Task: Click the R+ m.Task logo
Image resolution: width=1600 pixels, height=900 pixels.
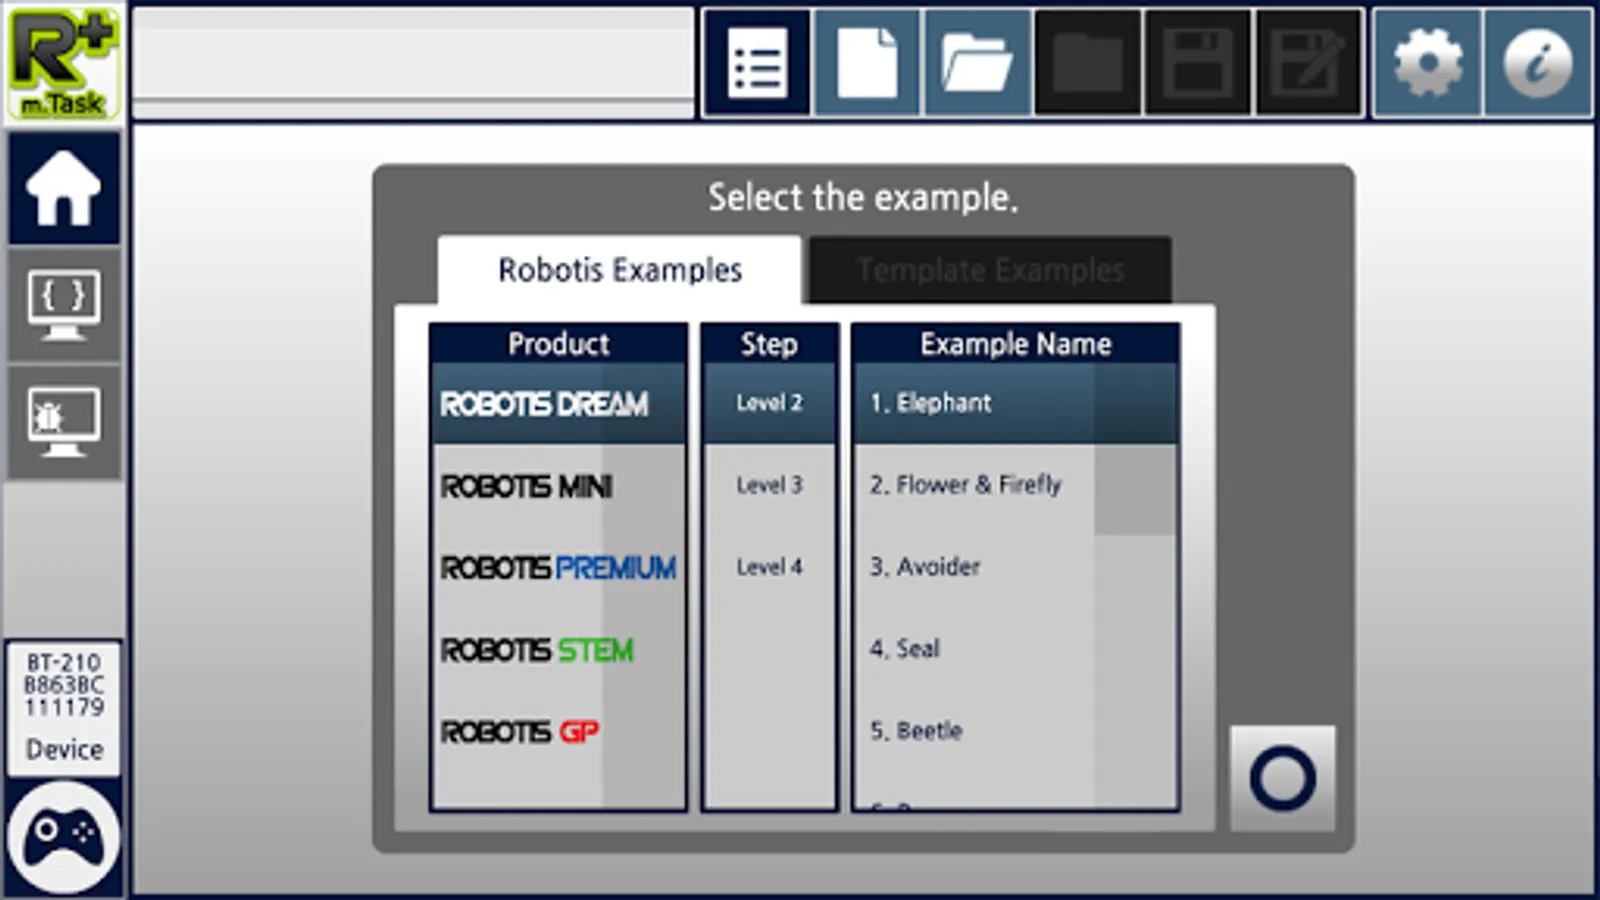Action: click(64, 63)
